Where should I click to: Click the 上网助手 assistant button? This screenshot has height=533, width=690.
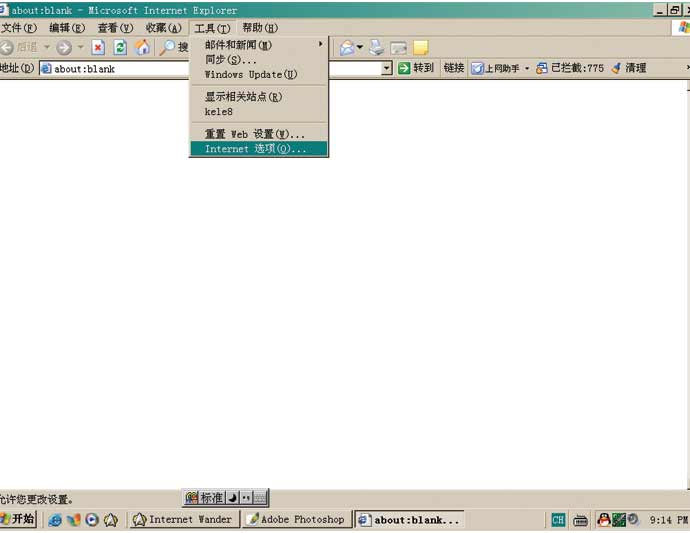coord(495,68)
